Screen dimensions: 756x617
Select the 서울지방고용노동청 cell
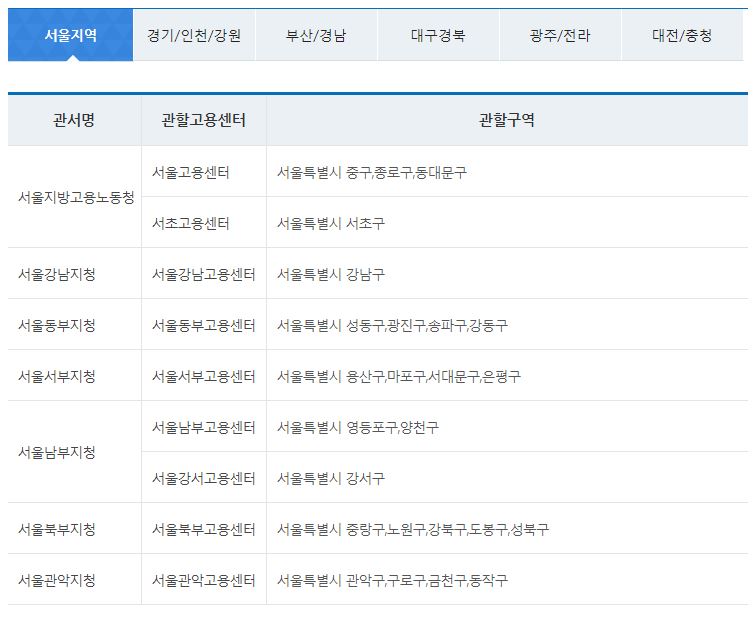tap(74, 197)
